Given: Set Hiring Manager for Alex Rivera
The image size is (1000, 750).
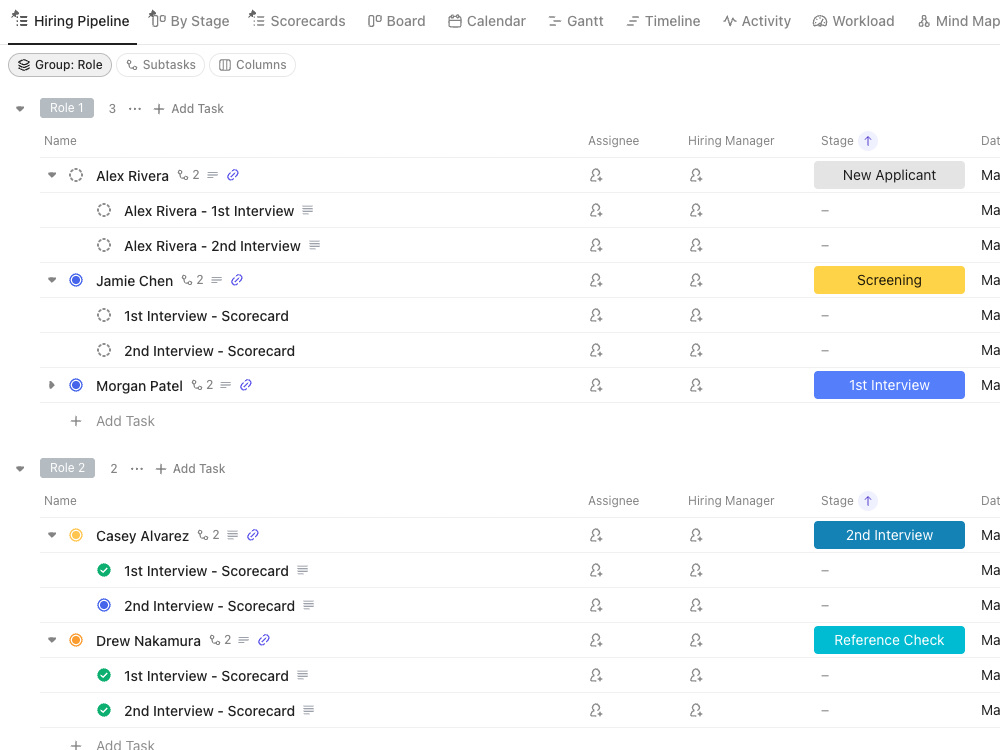Looking at the screenshot, I should click(x=696, y=175).
